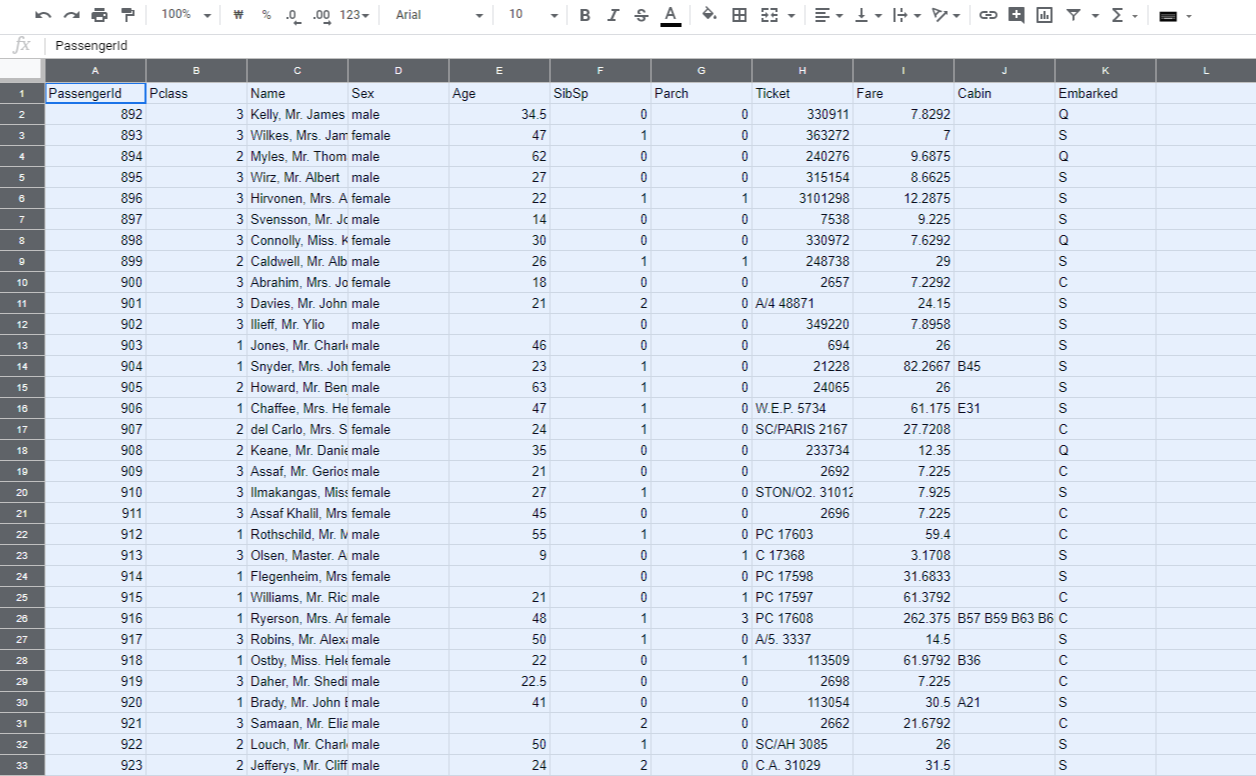The image size is (1256, 776).
Task: Select column H header
Action: 802,71
